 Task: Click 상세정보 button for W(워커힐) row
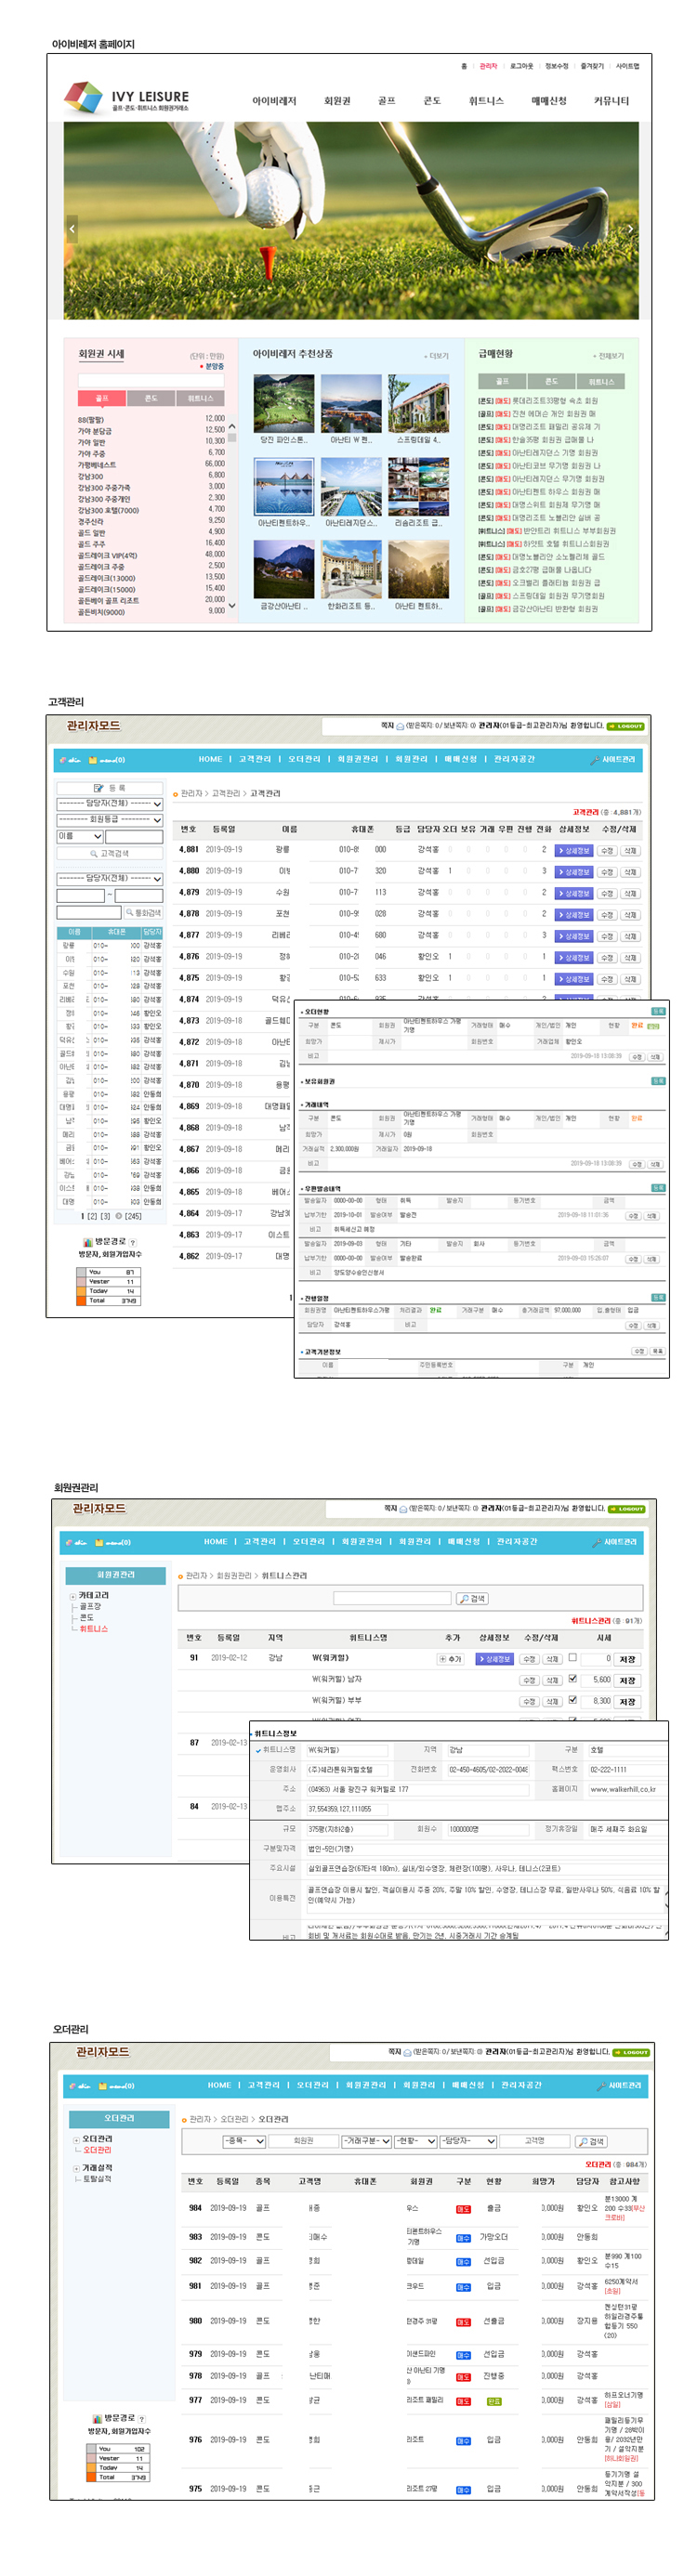click(494, 1659)
